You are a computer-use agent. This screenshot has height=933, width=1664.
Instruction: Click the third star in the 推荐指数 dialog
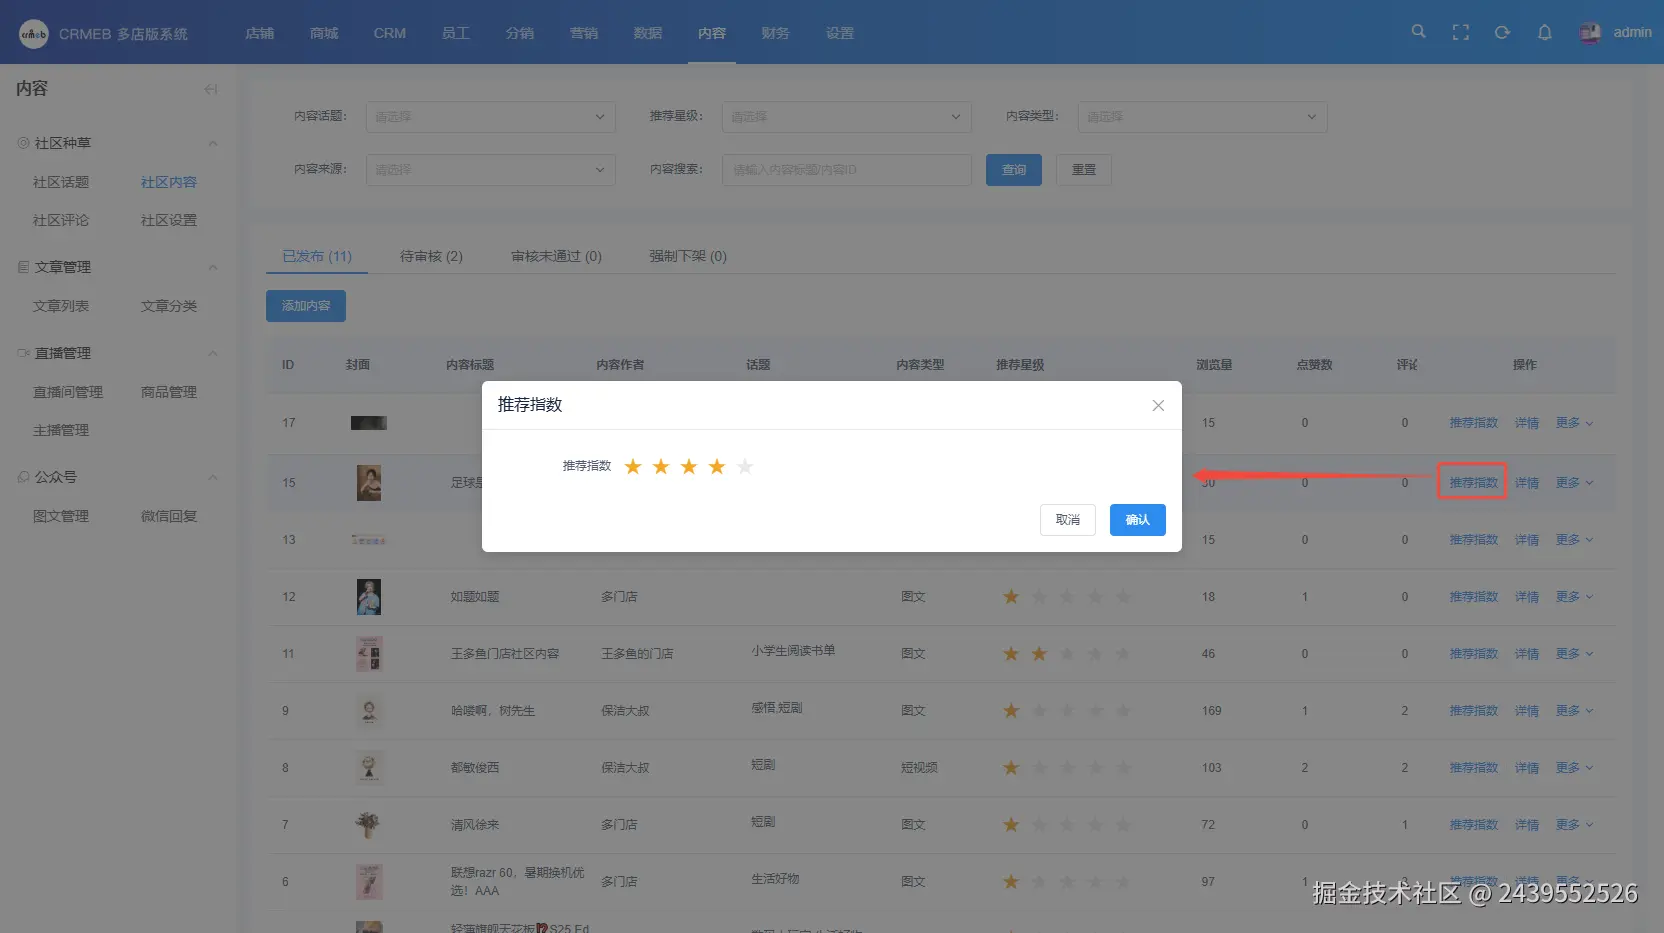pos(689,466)
